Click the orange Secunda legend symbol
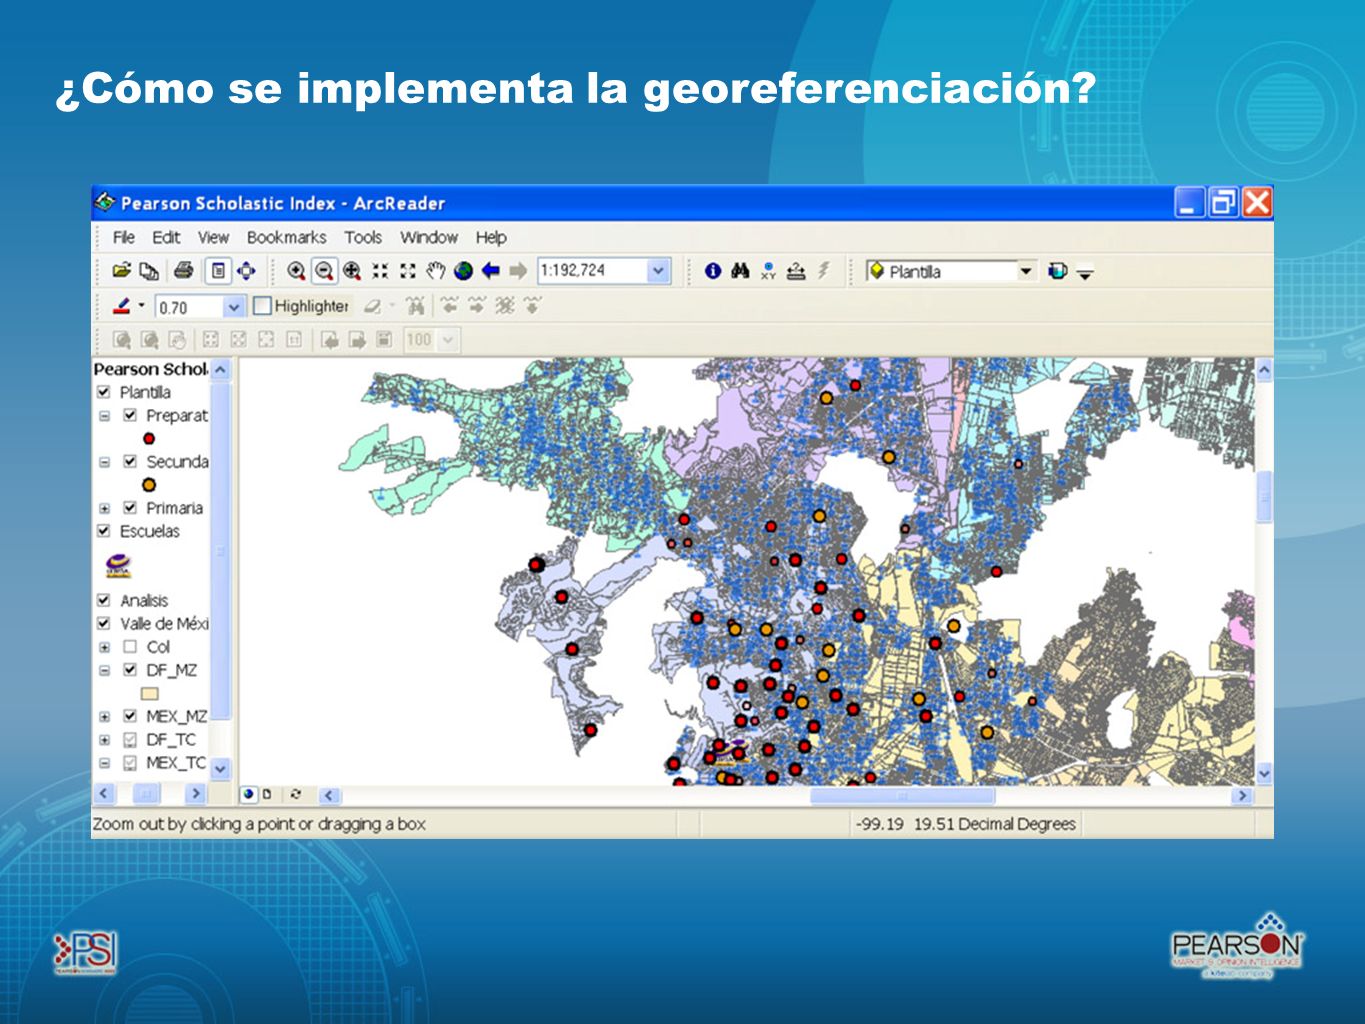The image size is (1365, 1024). (x=149, y=484)
